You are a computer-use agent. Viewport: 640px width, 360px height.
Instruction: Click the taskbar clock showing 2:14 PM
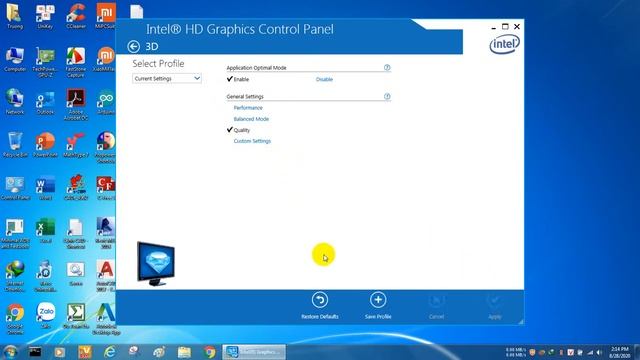click(620, 352)
